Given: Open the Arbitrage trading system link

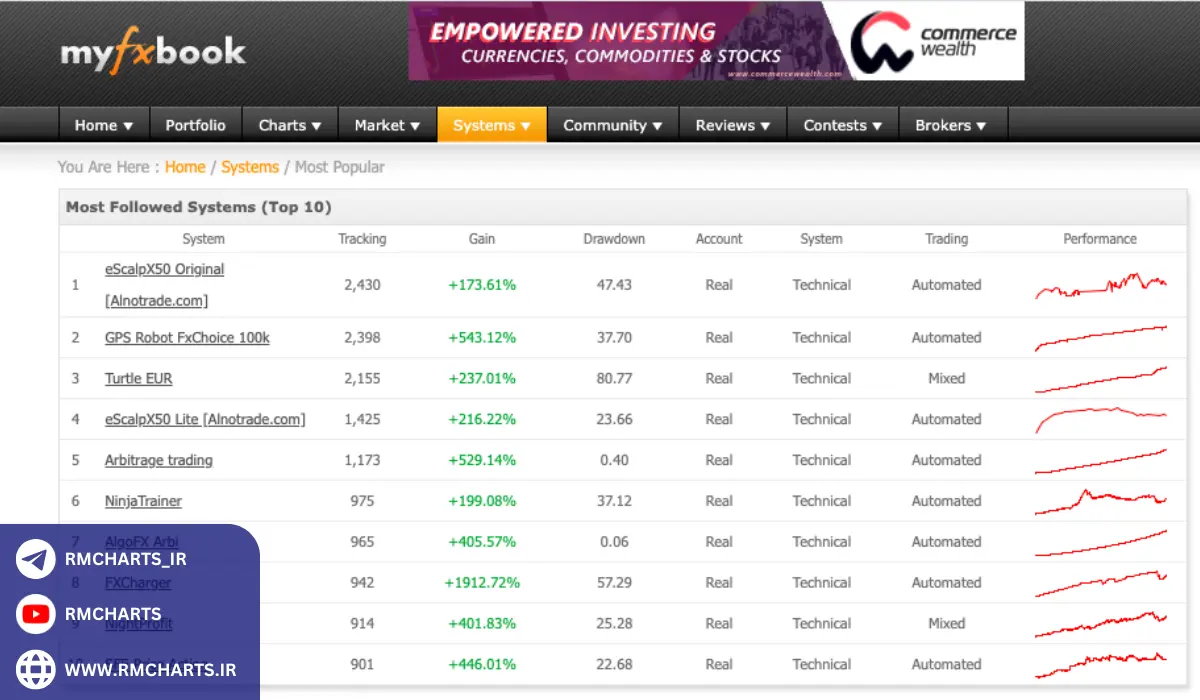Looking at the screenshot, I should click(x=159, y=460).
